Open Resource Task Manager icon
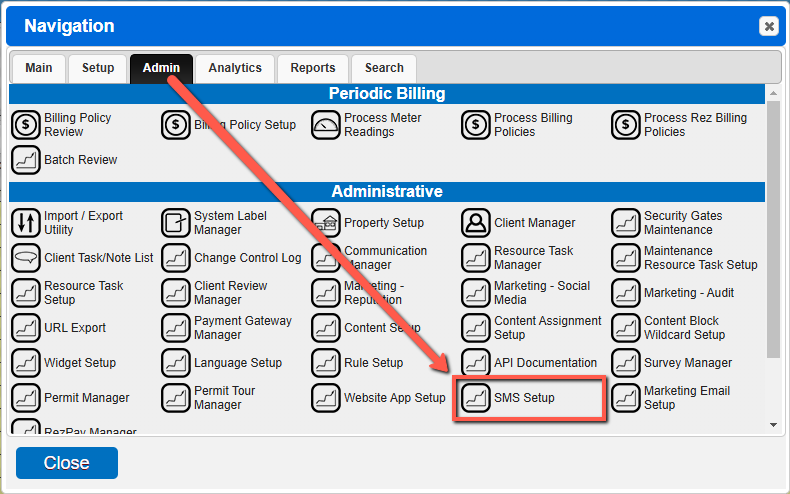Screen dimensions: 790x494 pyautogui.click(x=476, y=258)
